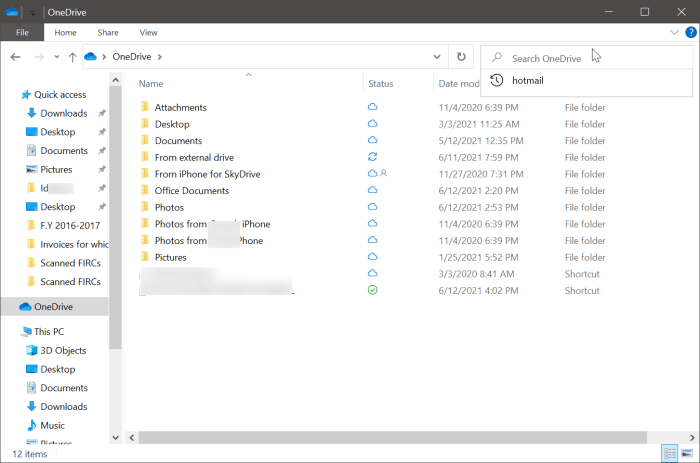Click 12 items status bar text
This screenshot has width=700, height=463.
point(30,454)
